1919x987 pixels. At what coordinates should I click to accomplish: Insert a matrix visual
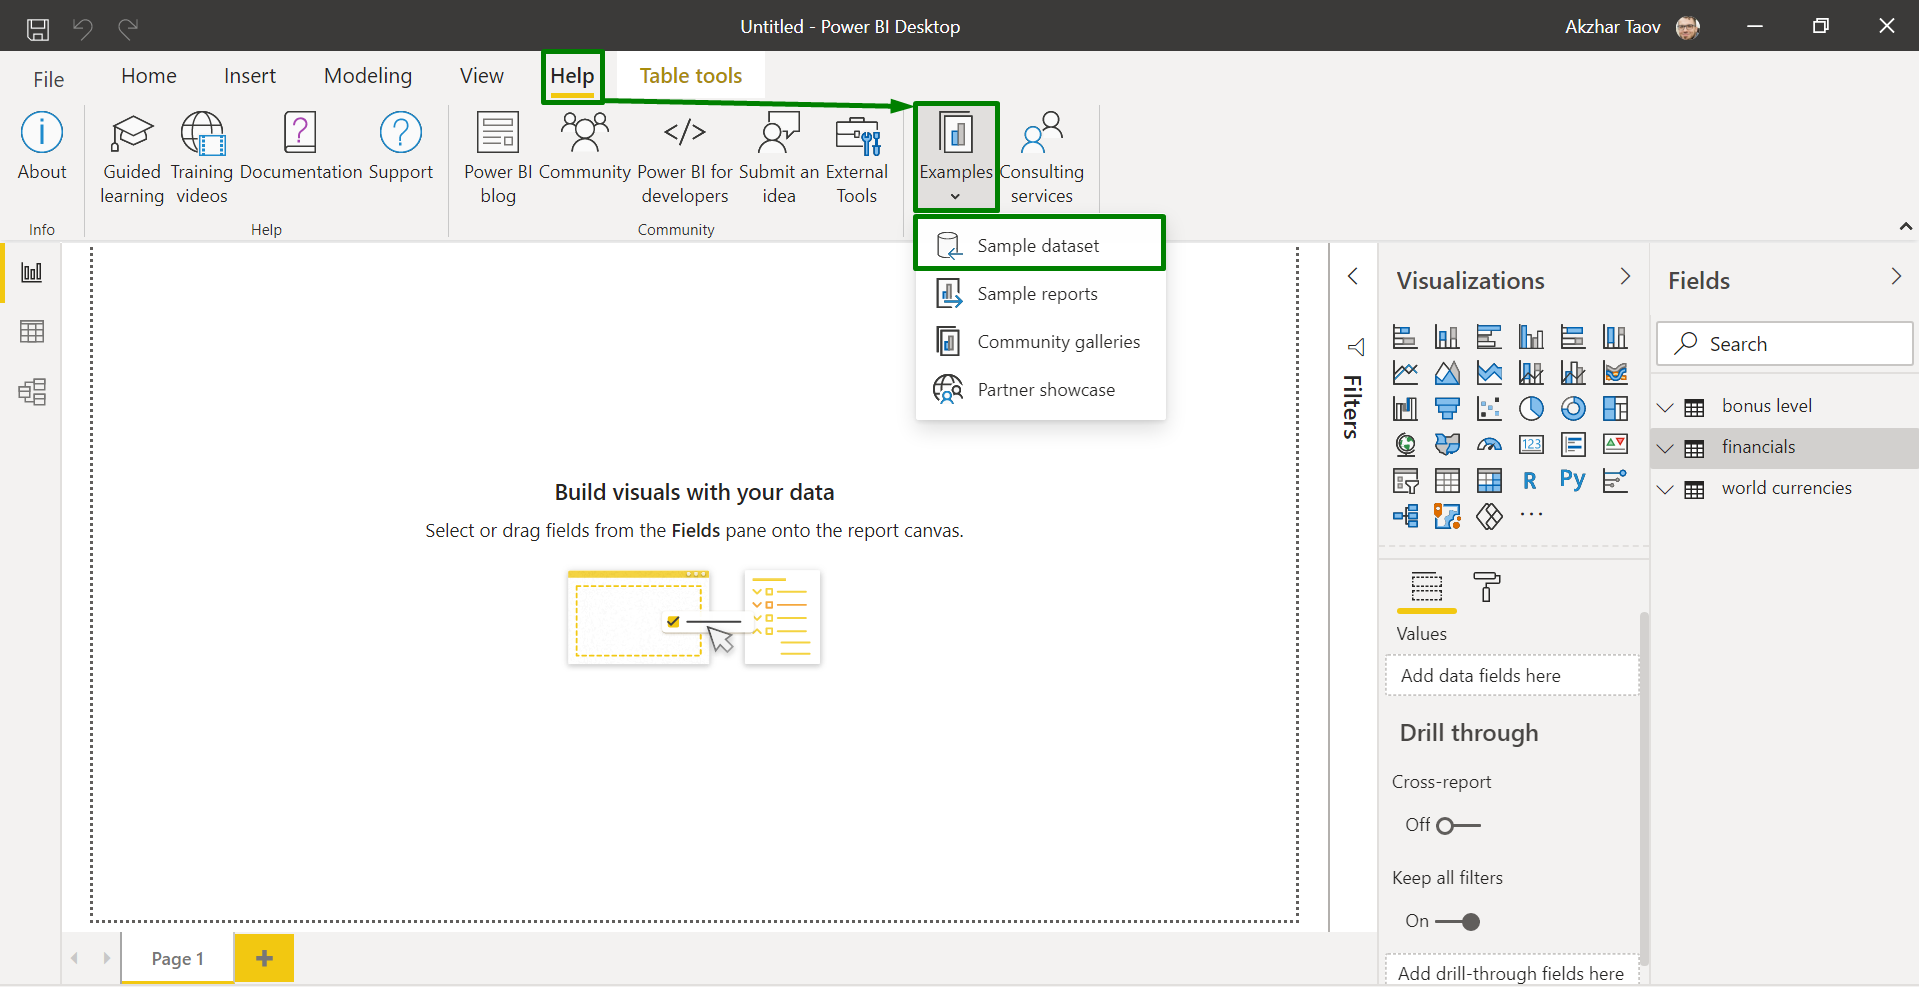pos(1489,481)
